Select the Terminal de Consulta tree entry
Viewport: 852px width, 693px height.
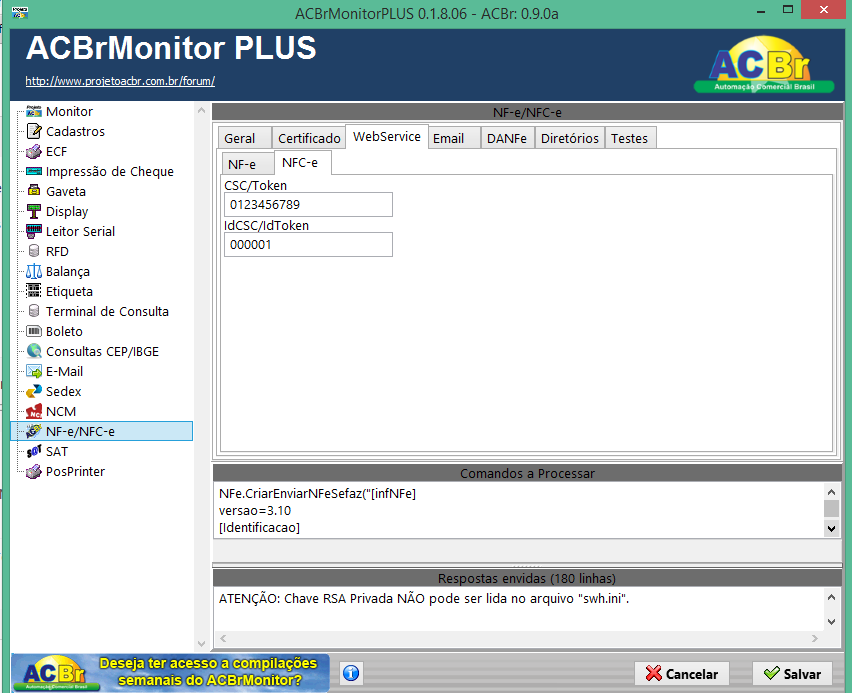click(107, 311)
